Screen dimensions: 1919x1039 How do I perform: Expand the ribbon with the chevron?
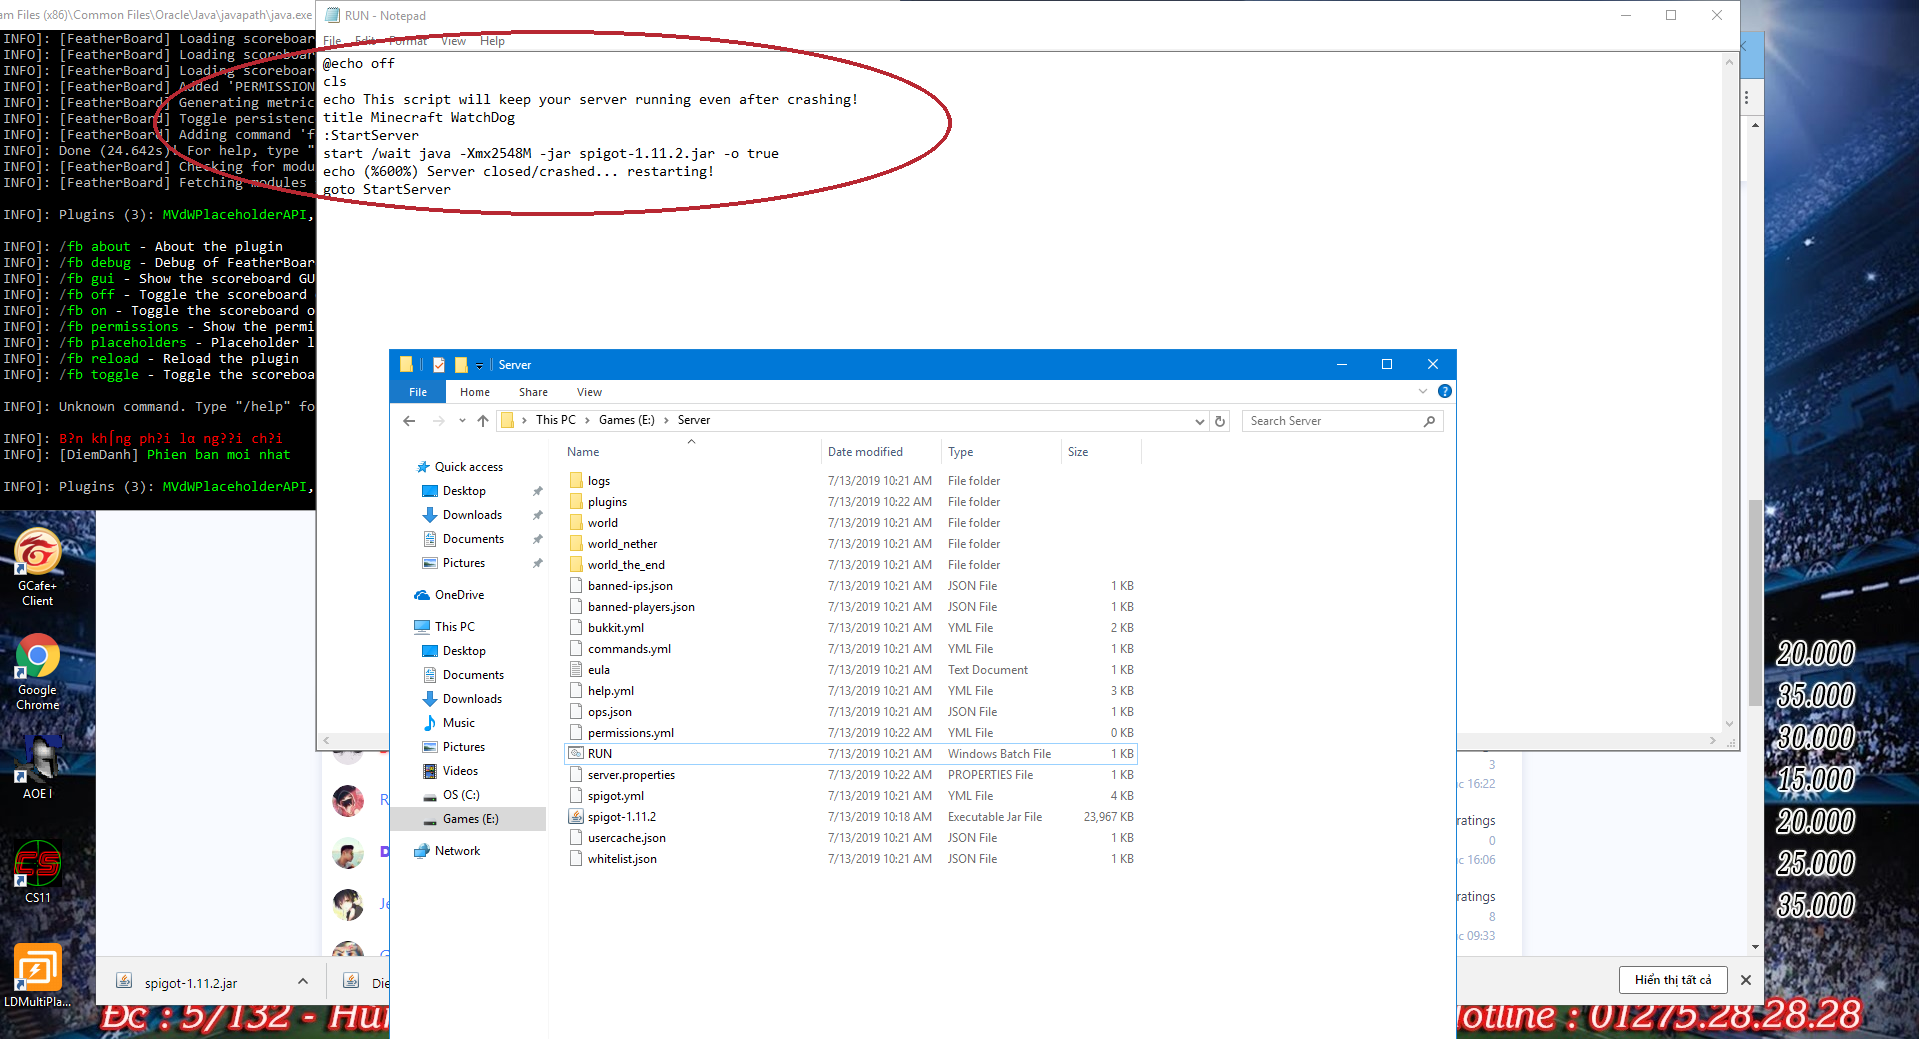tap(1422, 391)
